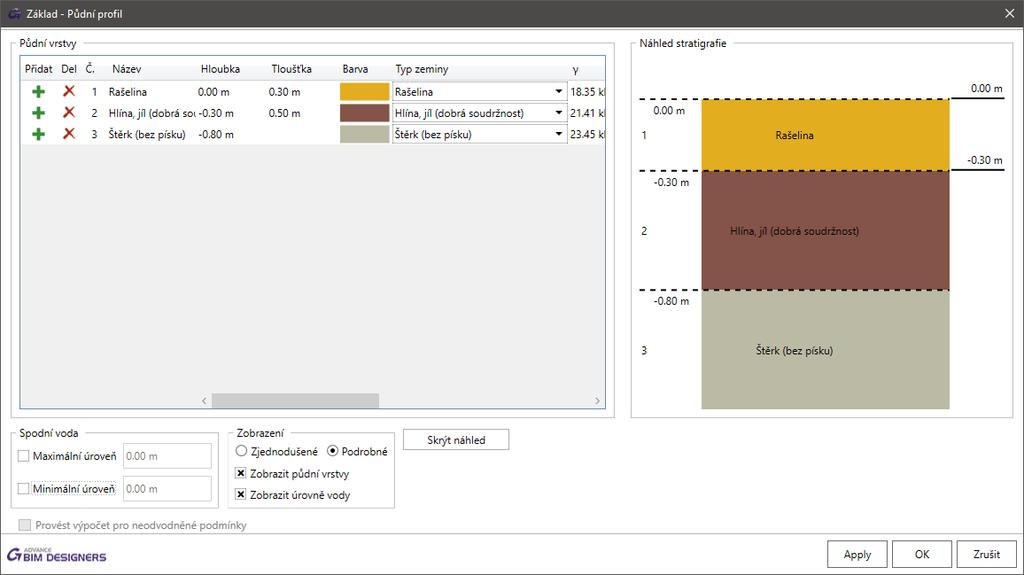Viewport: 1024px width, 575px height.
Task: Open brown color swatch for Hlína layer
Action: click(x=364, y=112)
